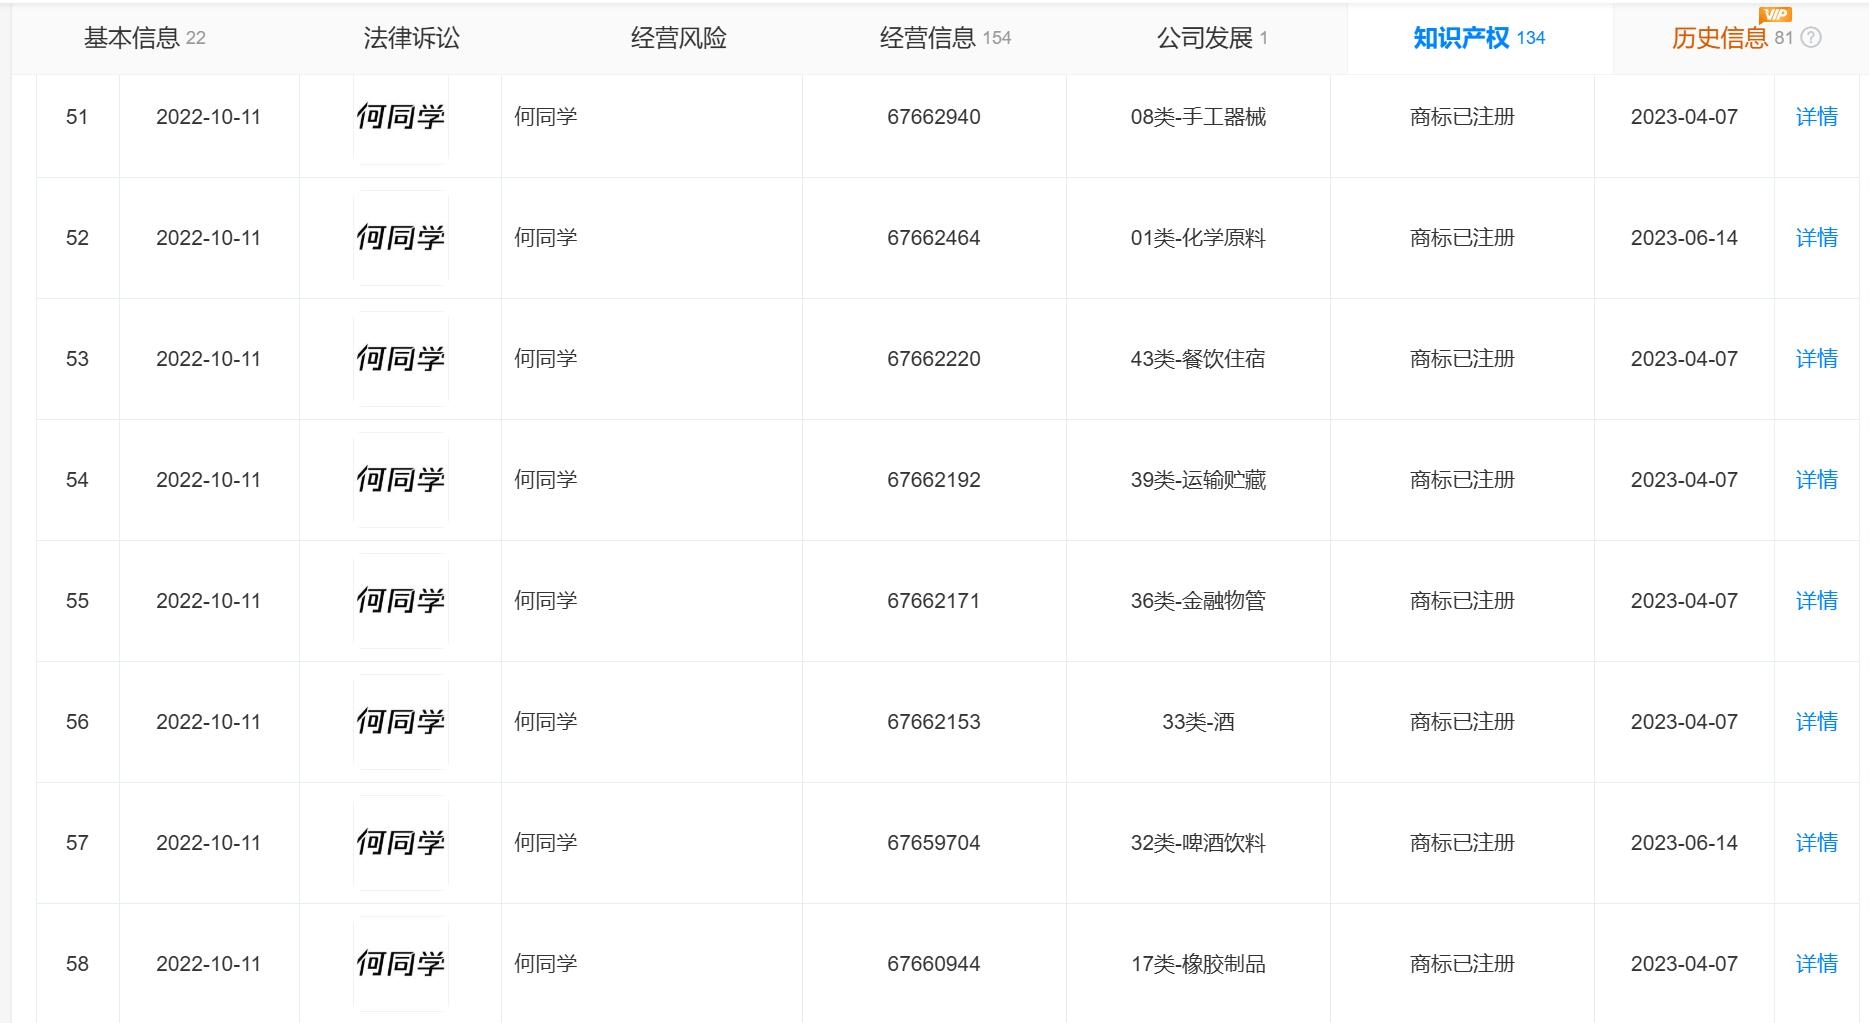The image size is (1869, 1023).
Task: Select application date 2022-10-11 in row 58
Action: [208, 964]
